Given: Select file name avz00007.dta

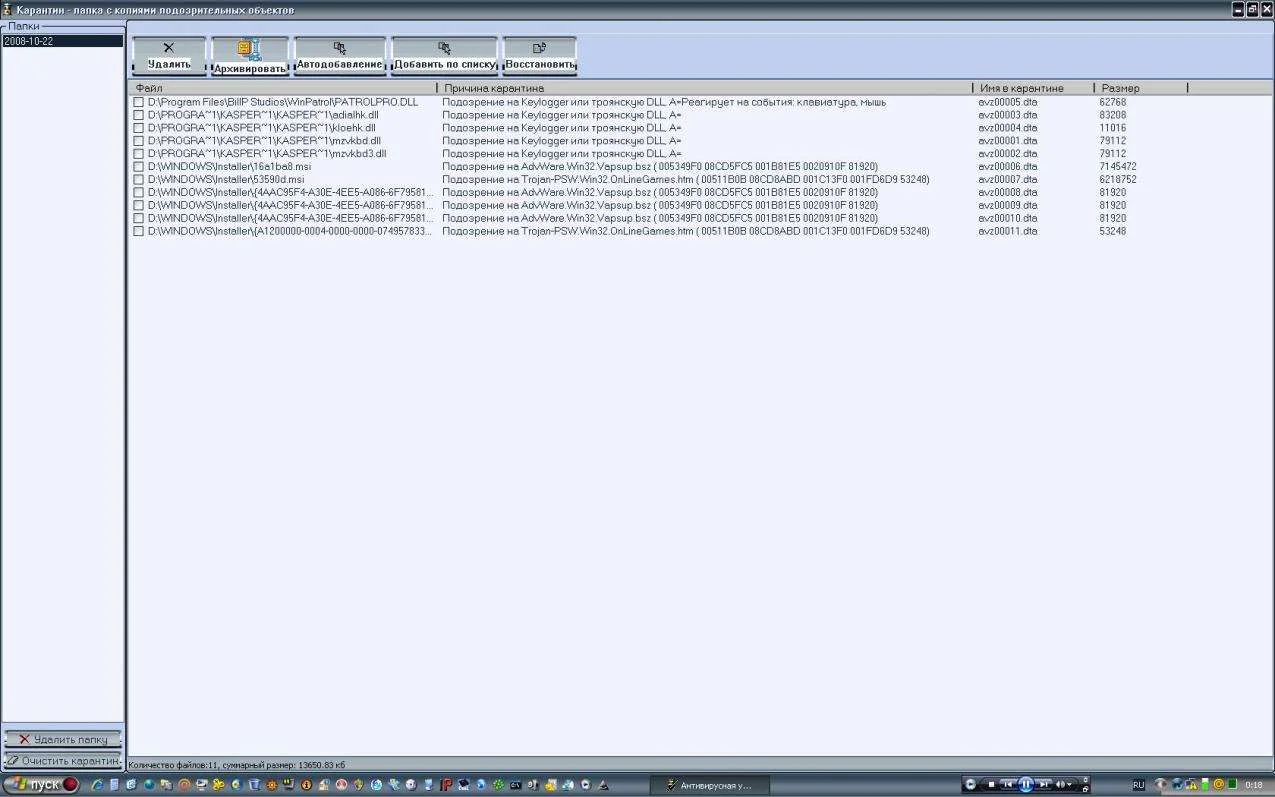Looking at the screenshot, I should [1008, 180].
